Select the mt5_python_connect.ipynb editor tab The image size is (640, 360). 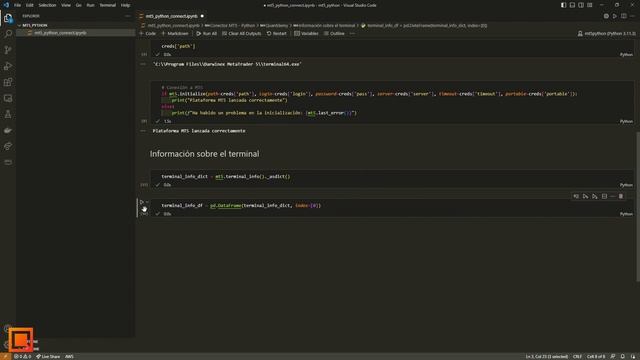[x=171, y=16]
